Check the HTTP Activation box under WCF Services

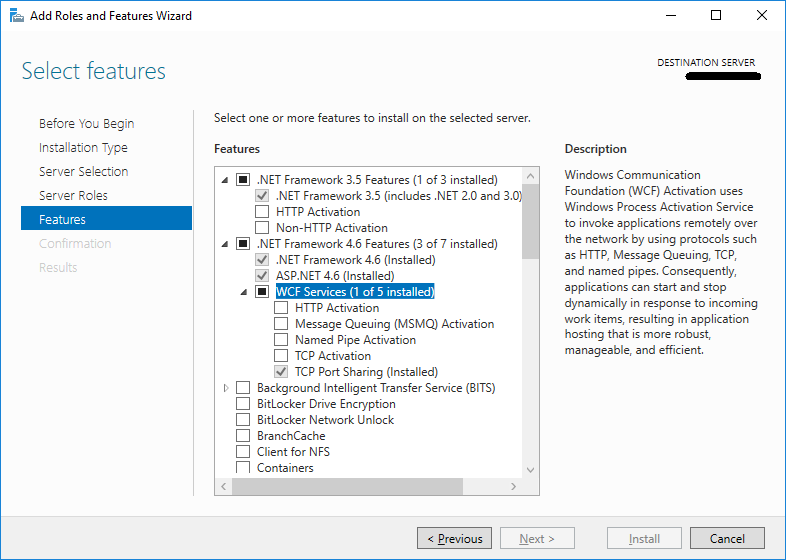(x=281, y=308)
